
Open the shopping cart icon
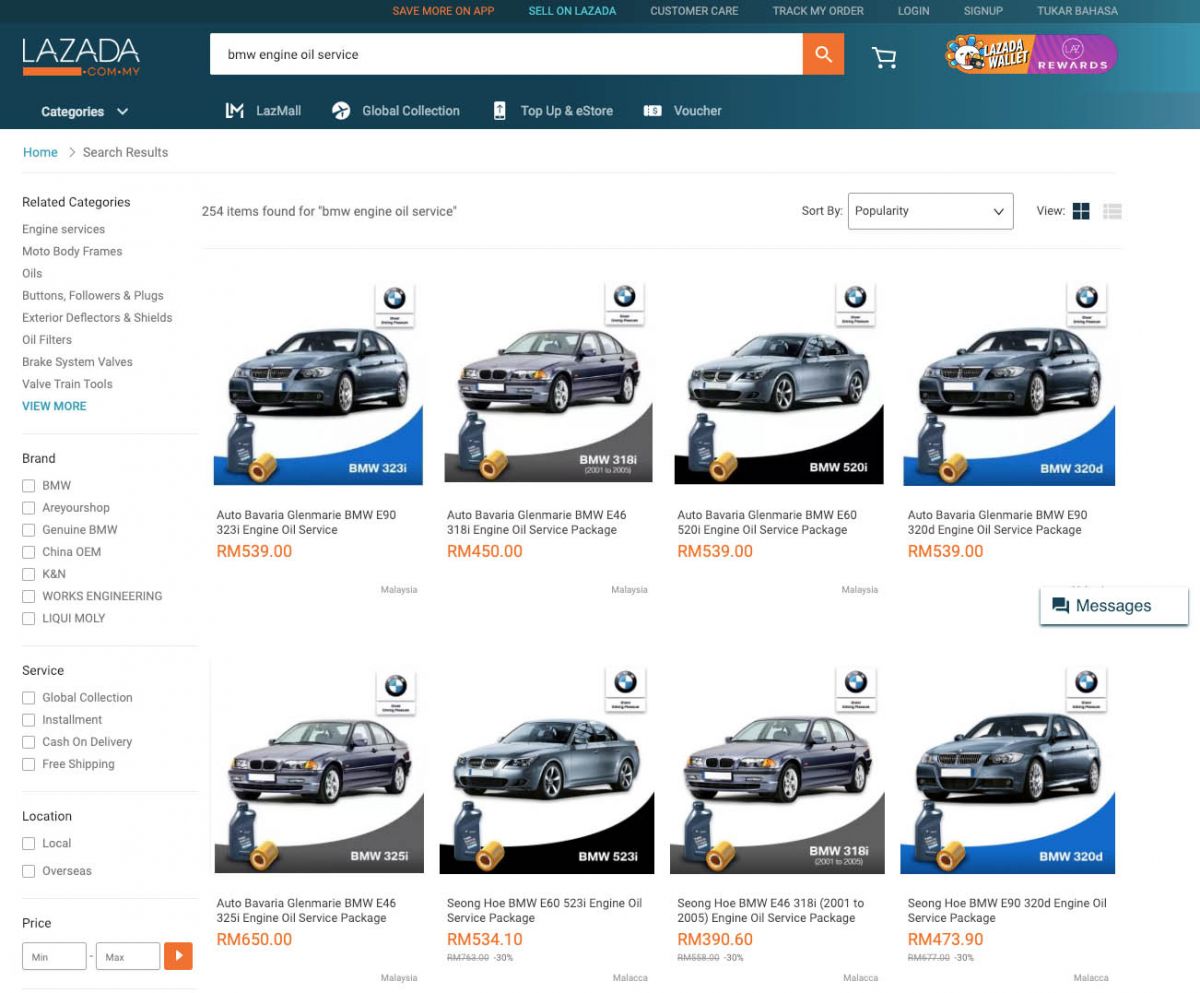pyautogui.click(x=884, y=57)
